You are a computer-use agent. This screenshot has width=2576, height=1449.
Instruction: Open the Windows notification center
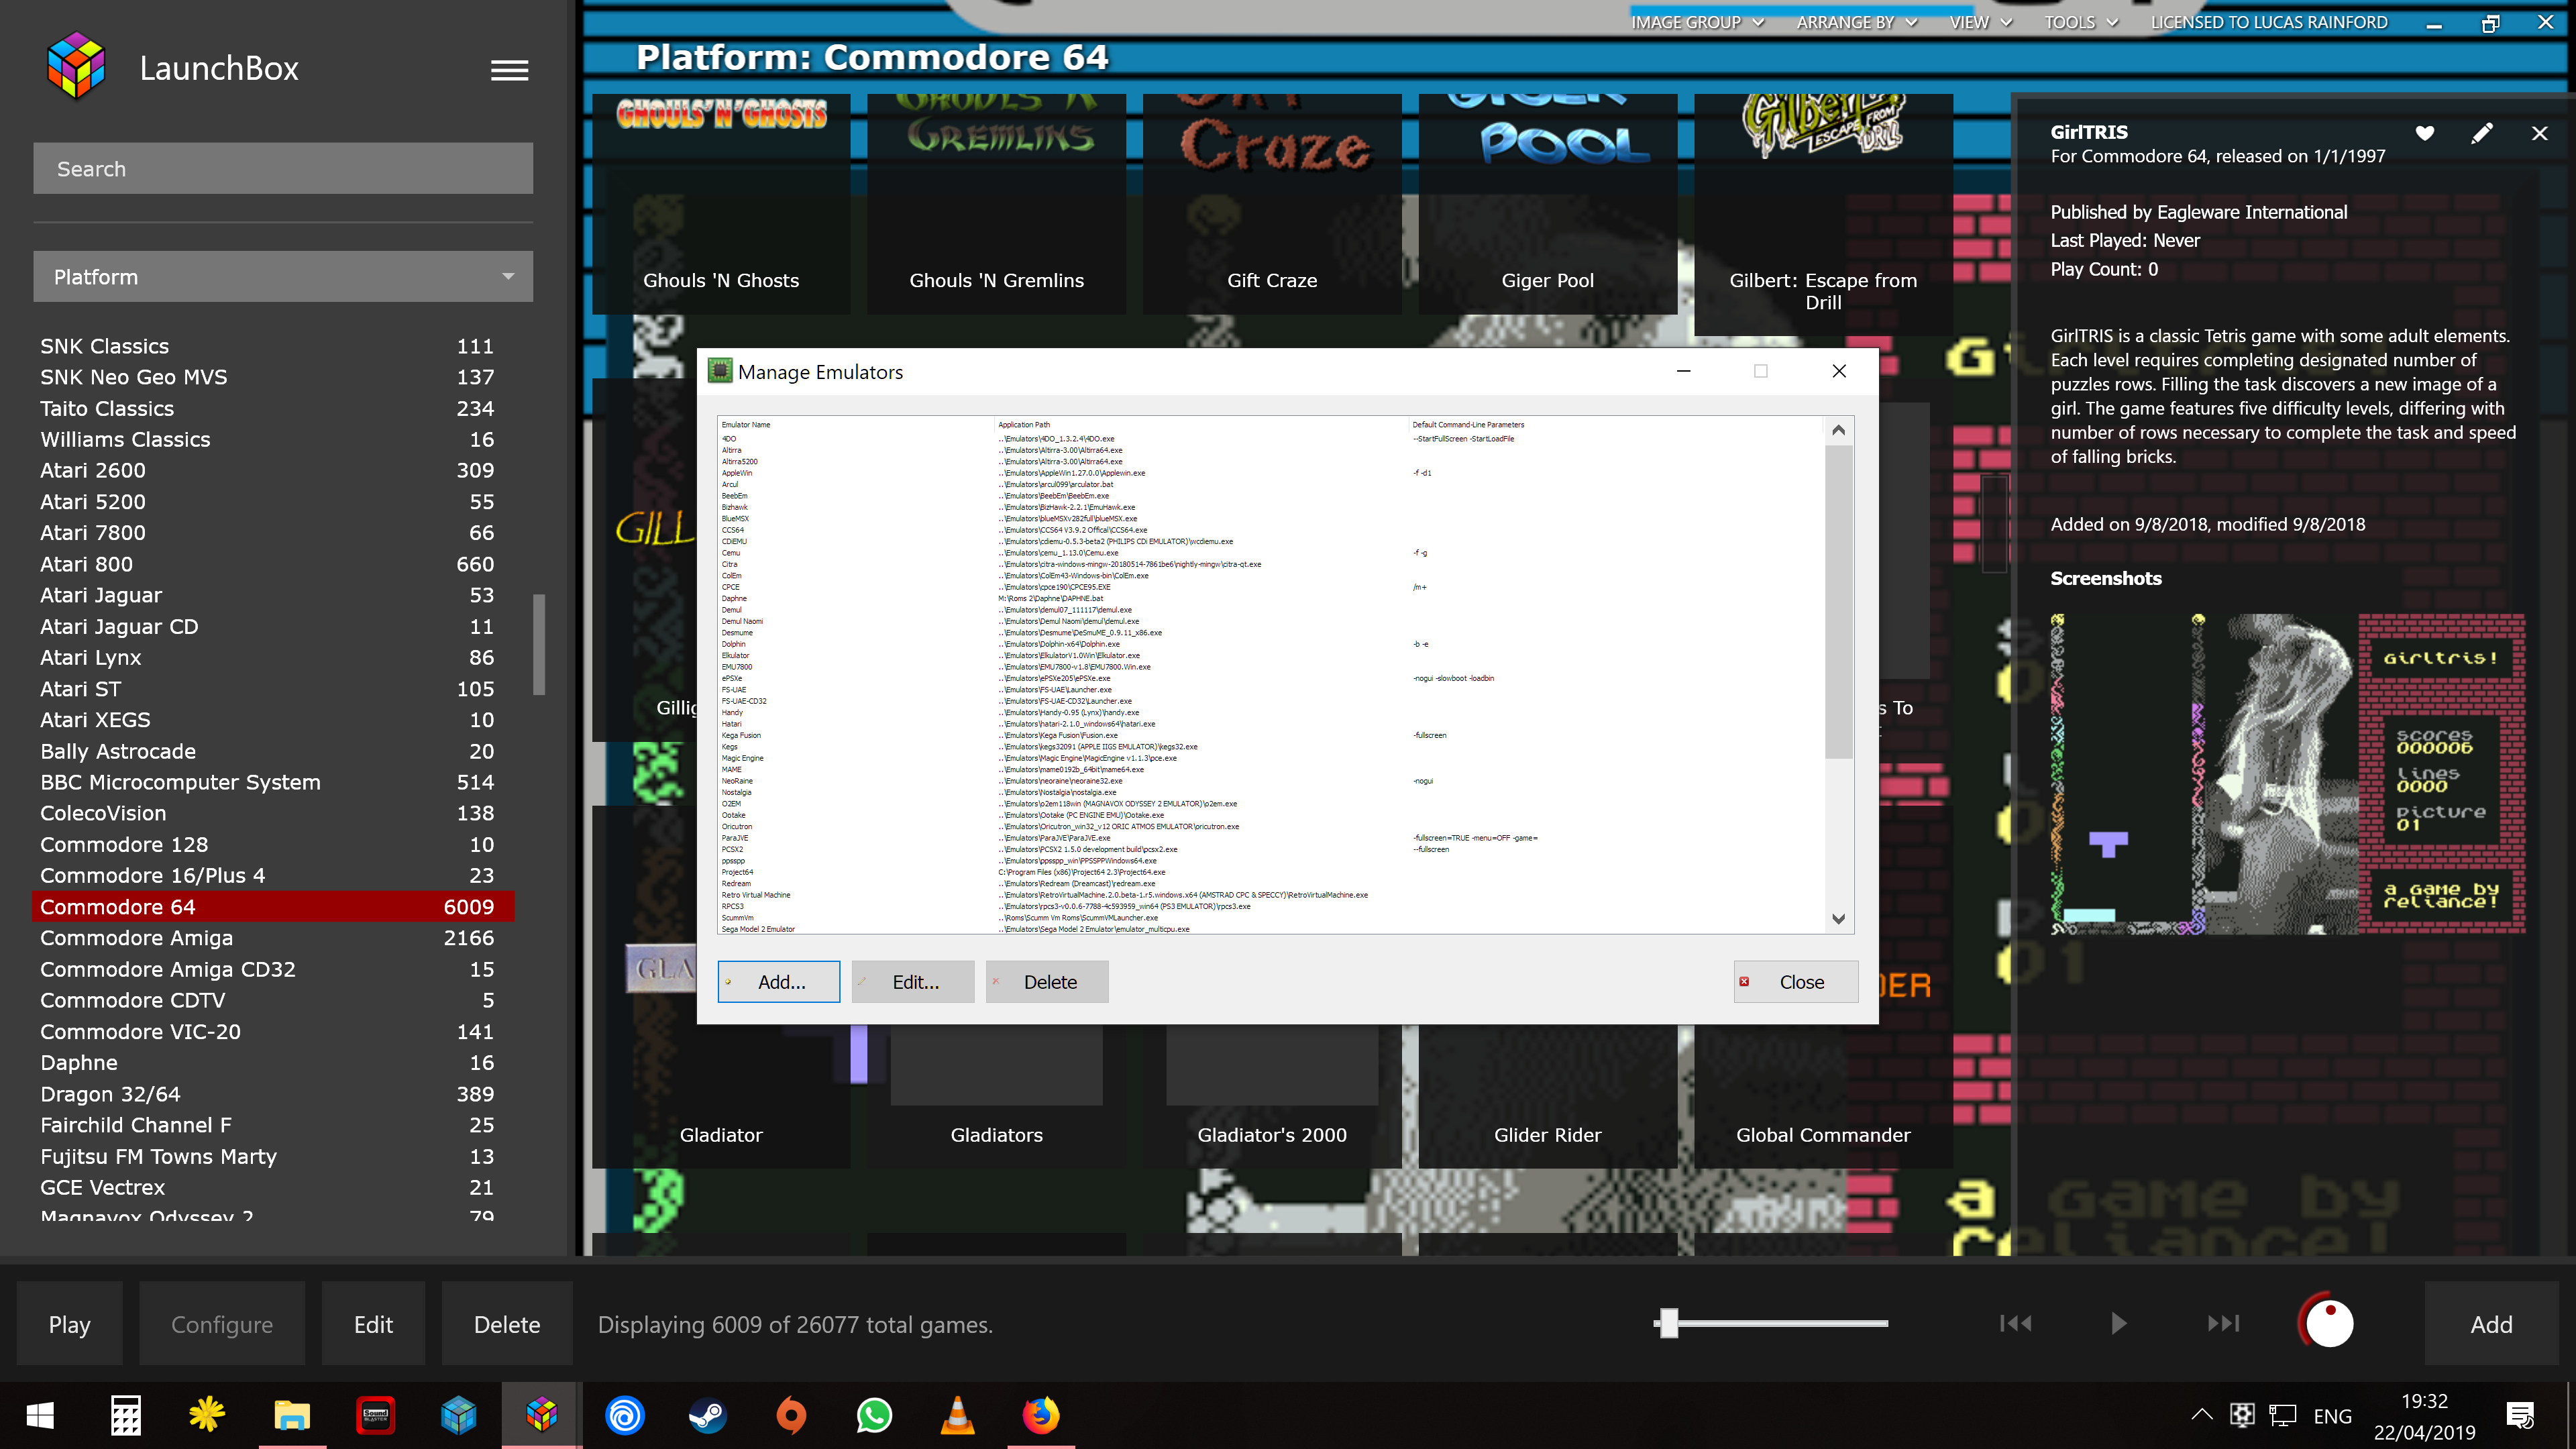coord(2520,1416)
